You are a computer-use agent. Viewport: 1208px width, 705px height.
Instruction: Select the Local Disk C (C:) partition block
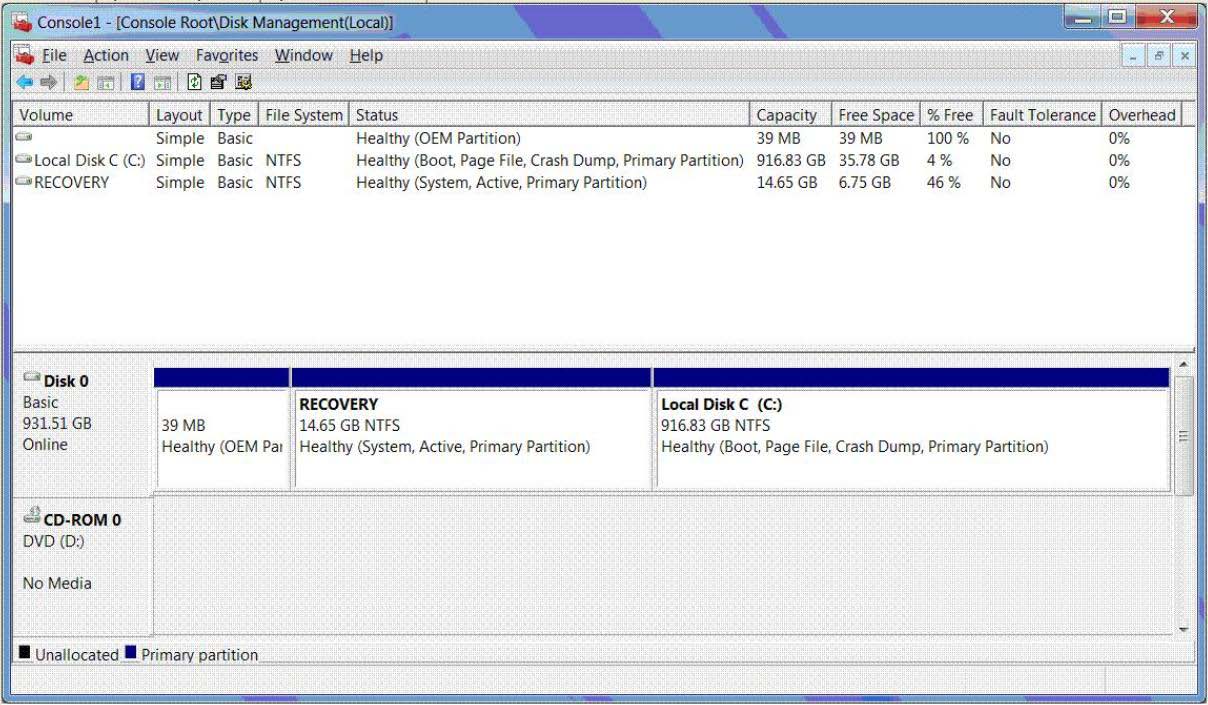click(x=911, y=430)
